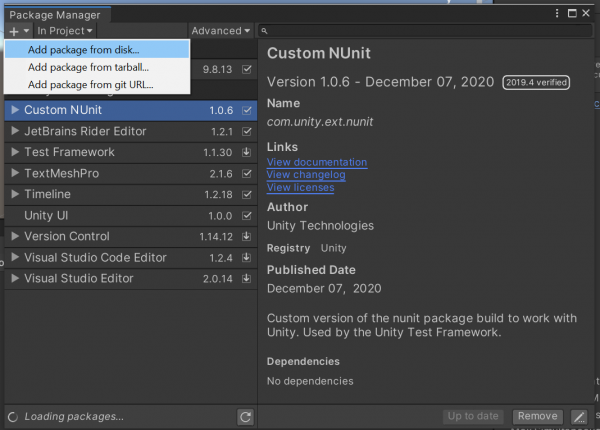
Task: Click the download icon on Test Framework row
Action: [246, 152]
